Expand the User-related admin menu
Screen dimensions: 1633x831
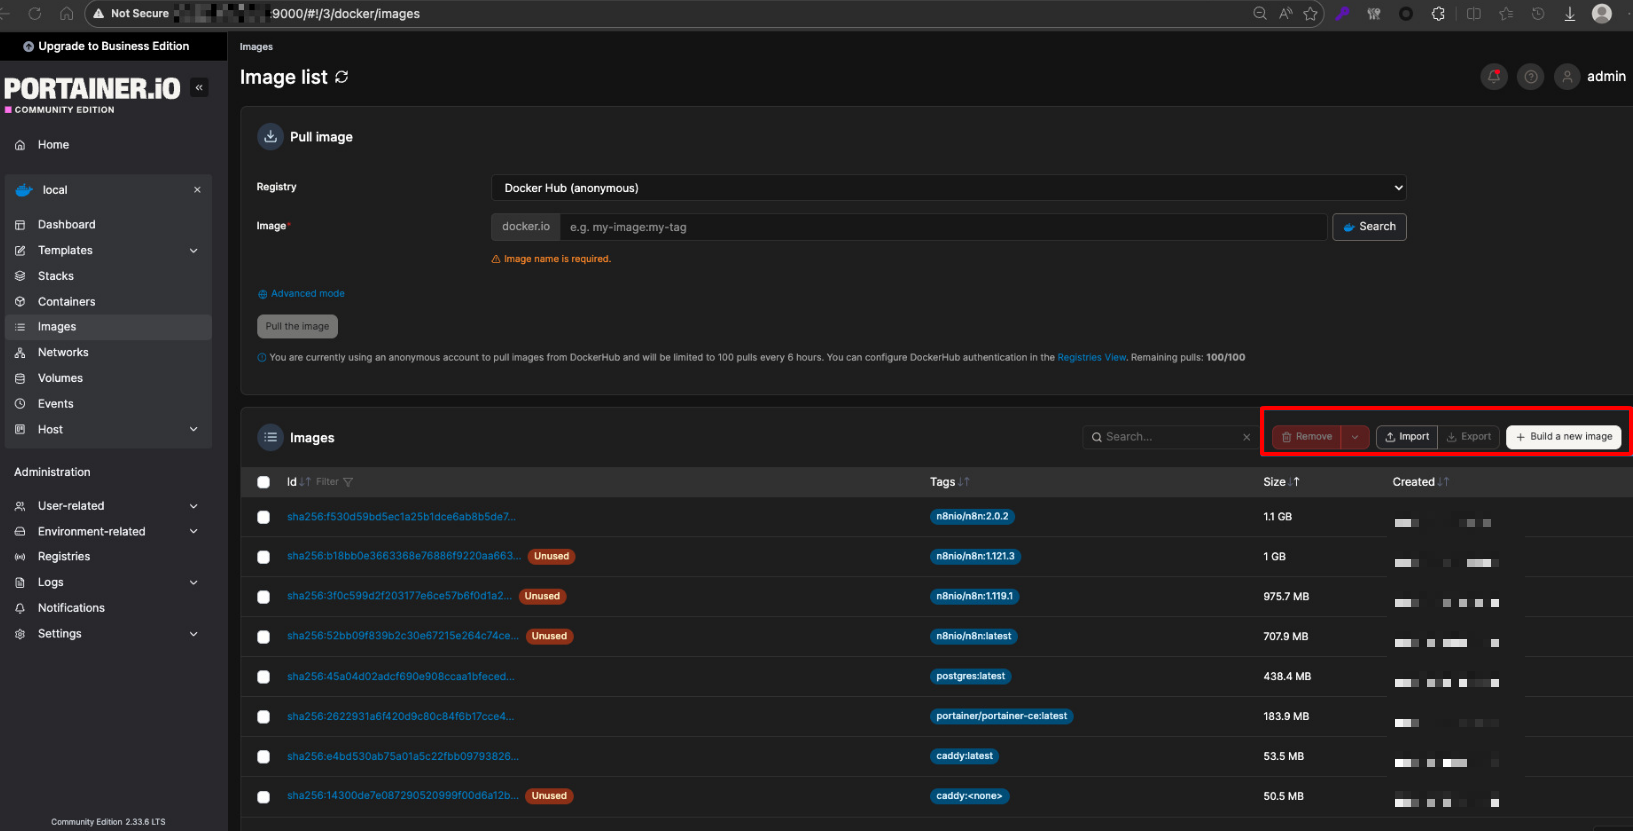click(x=194, y=506)
